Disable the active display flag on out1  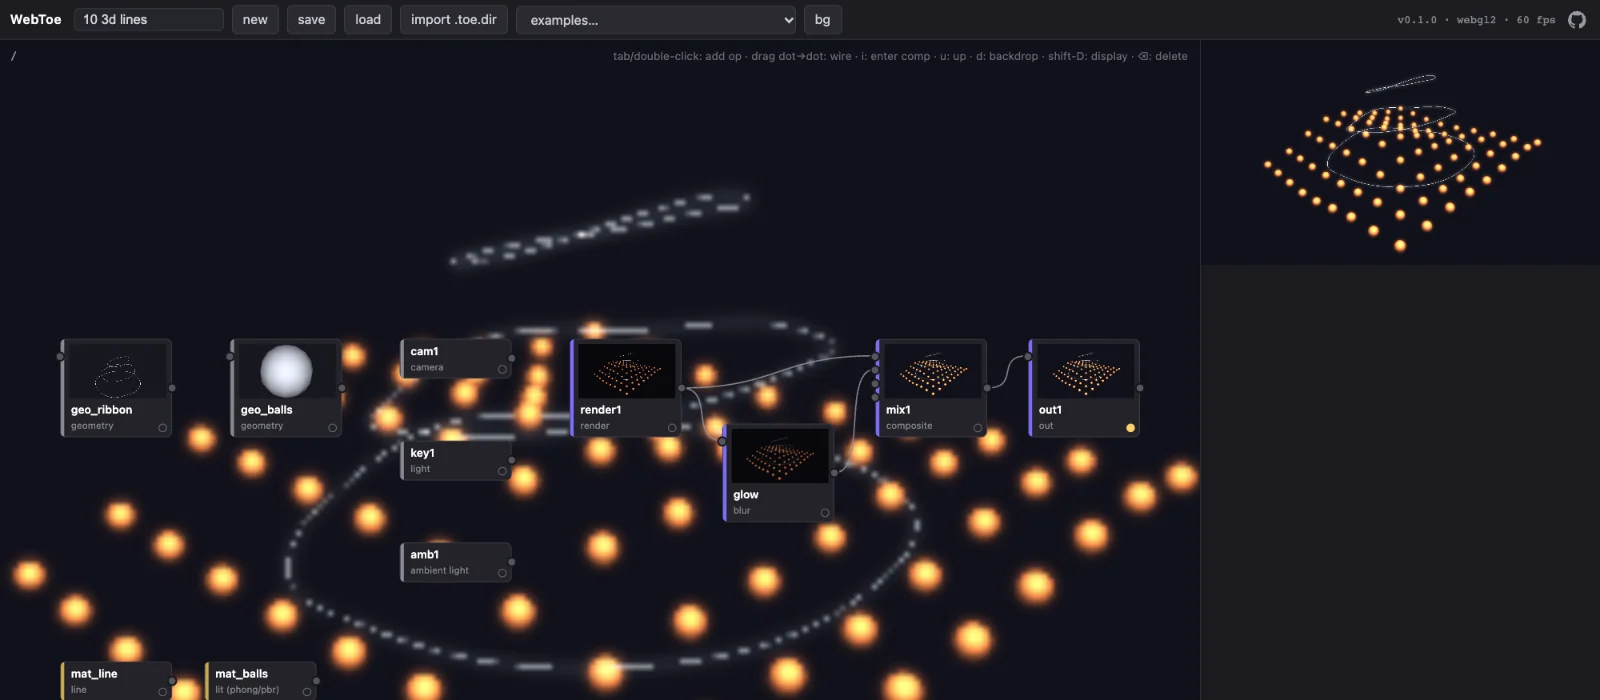click(1130, 428)
